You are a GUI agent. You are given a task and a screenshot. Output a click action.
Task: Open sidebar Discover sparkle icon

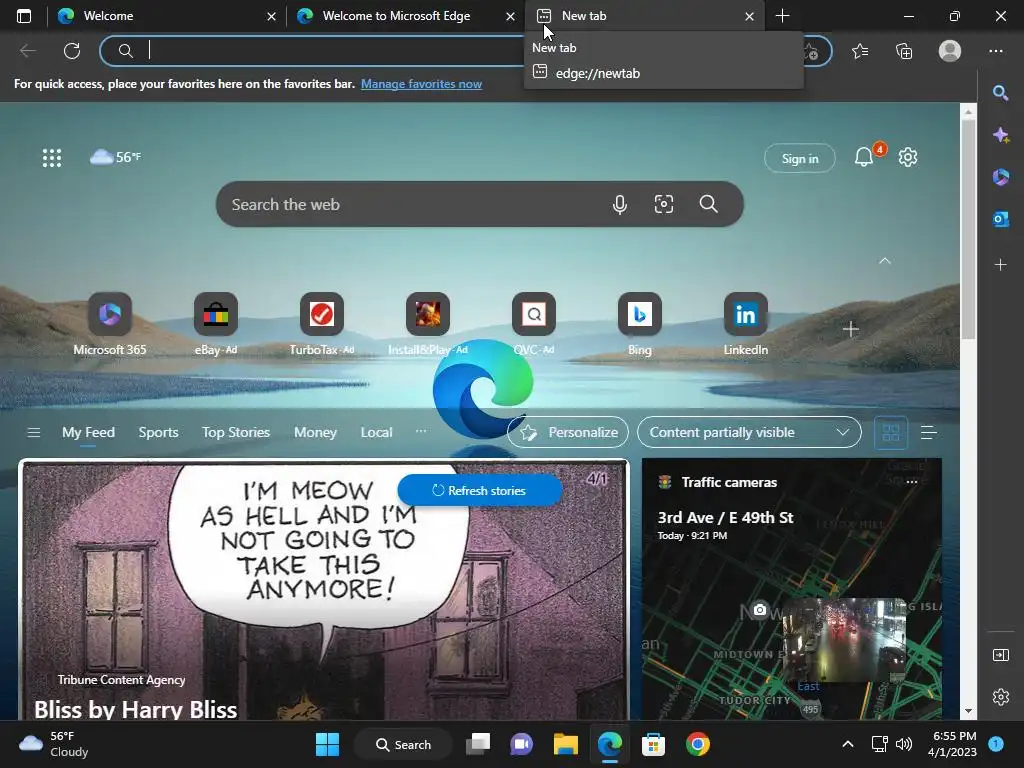tap(1000, 135)
